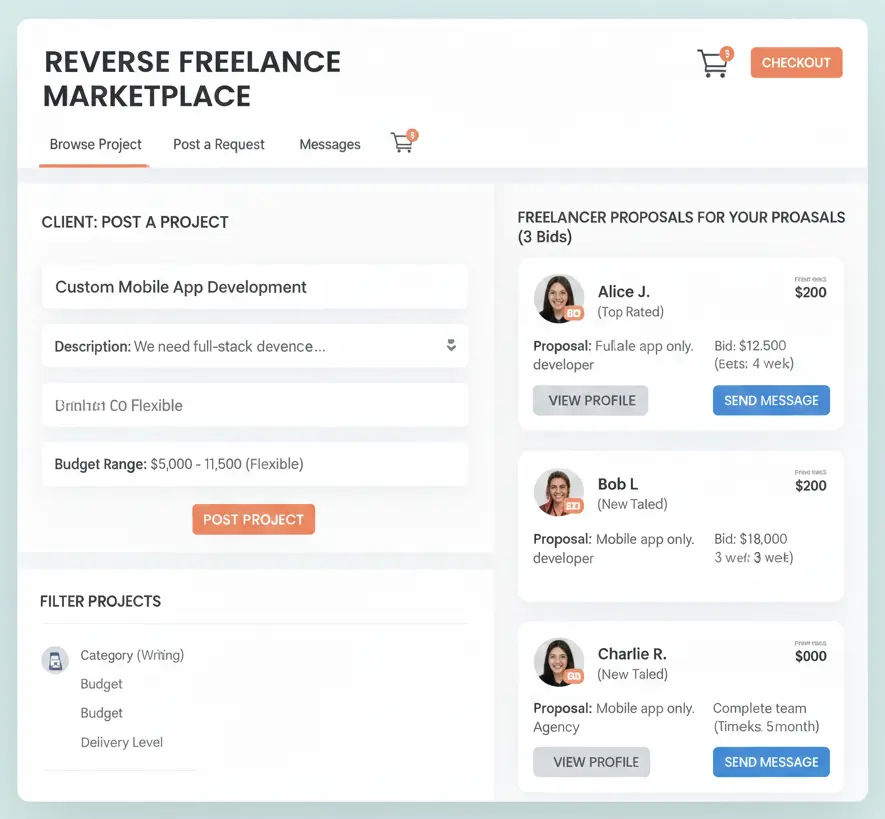Click the cart icon in the navigation bar
This screenshot has height=819, width=885.
click(402, 143)
